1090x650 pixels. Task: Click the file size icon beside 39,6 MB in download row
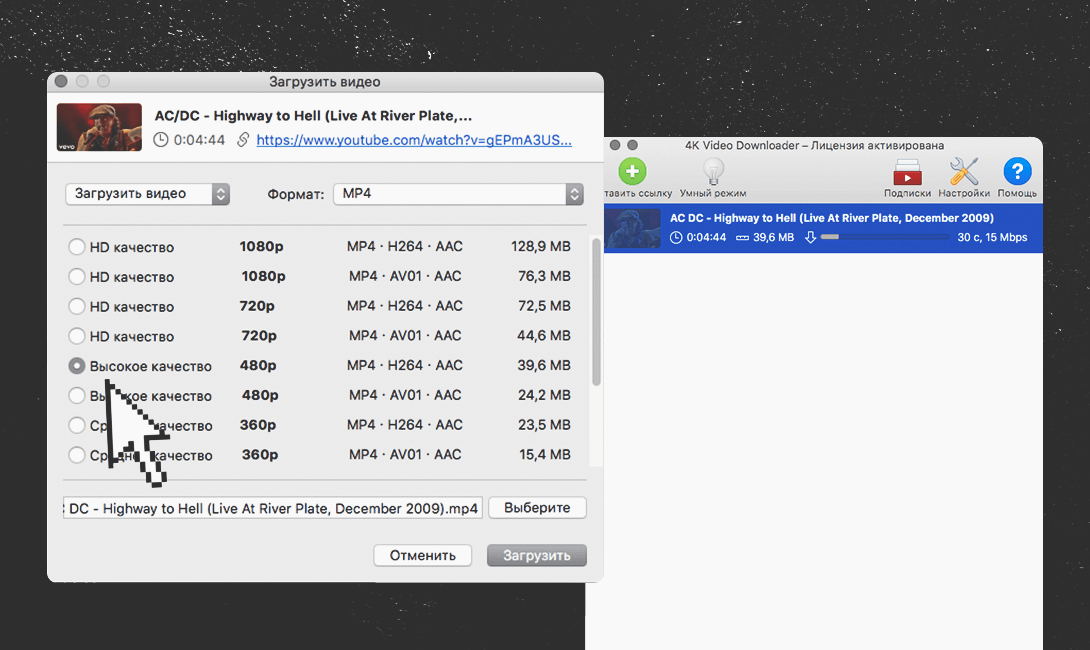click(742, 237)
